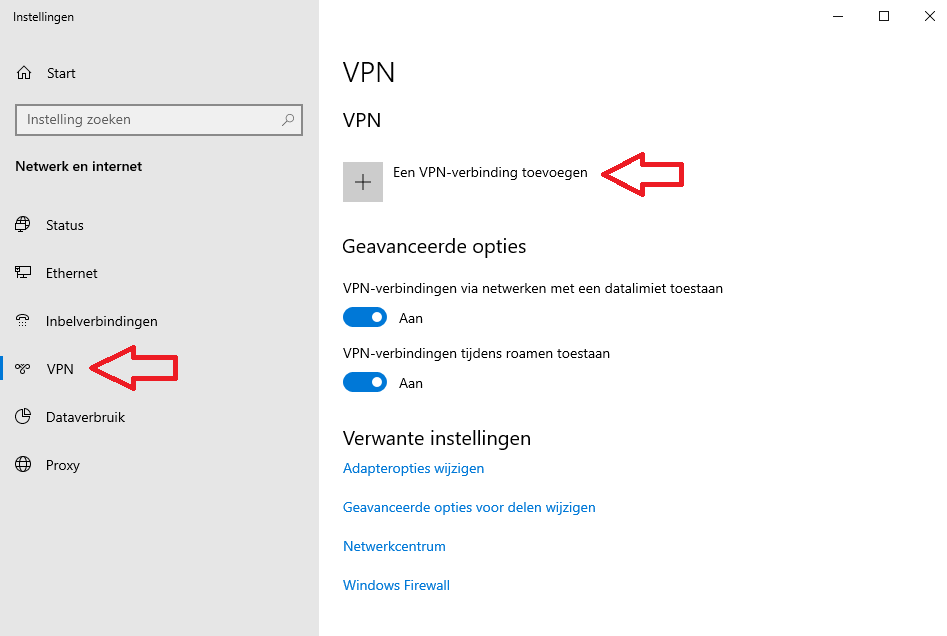This screenshot has width=947, height=636.
Task: Select Dataverbruik in the sidebar
Action: (x=85, y=417)
